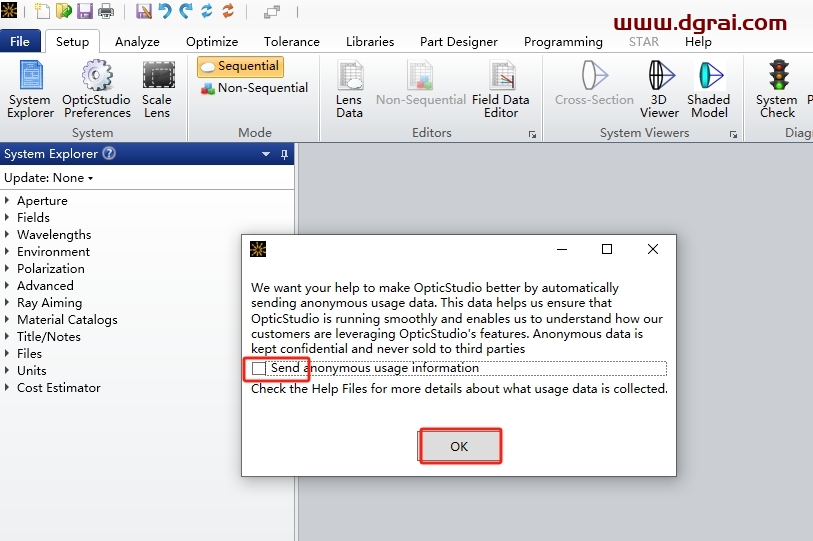Click the dialog's OpticStudio logo icon

pos(258,249)
